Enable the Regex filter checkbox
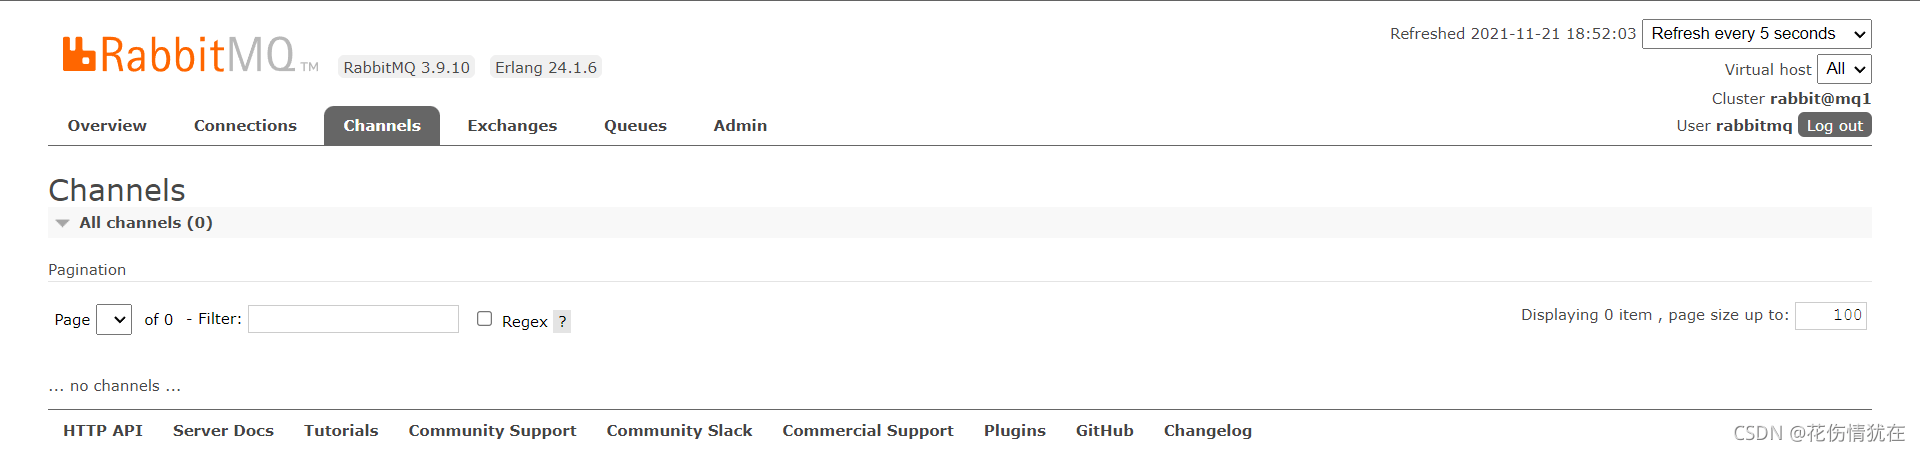Viewport: 1920px width, 451px height. [x=485, y=319]
